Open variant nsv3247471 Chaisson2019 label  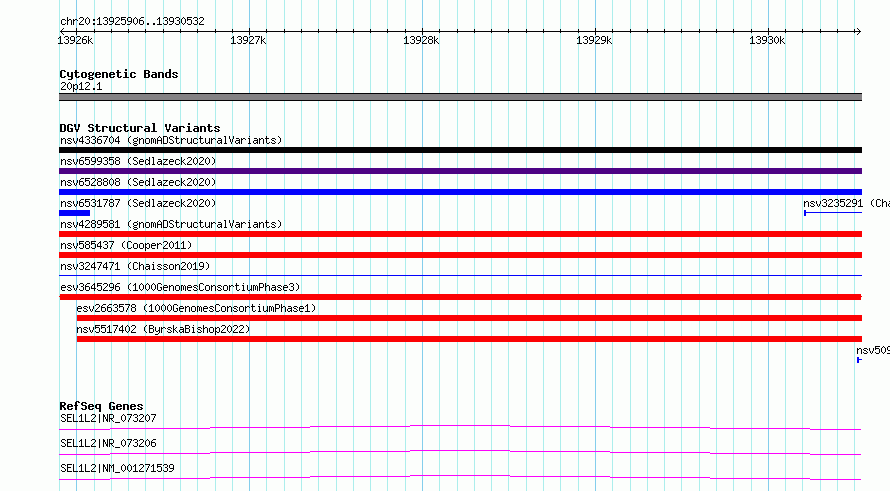[x=135, y=266]
